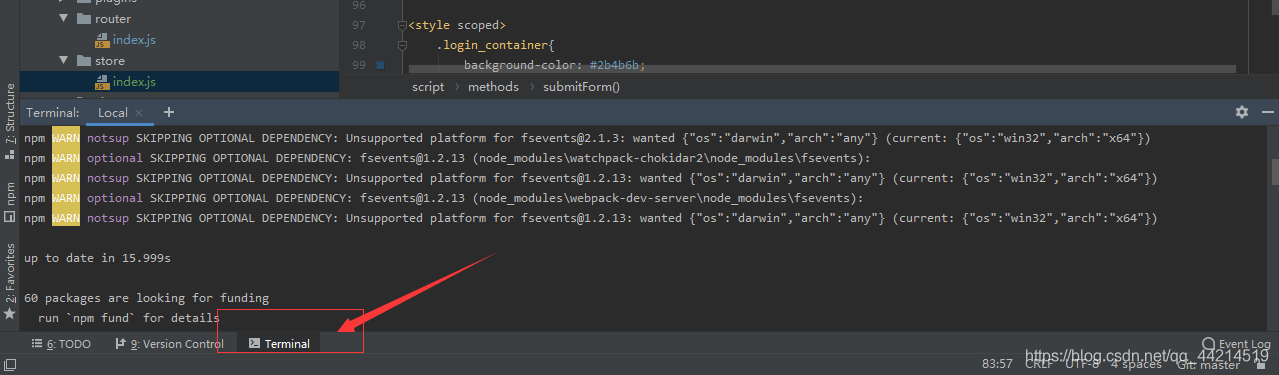Open the Version Control tool window
1279x375 pixels.
click(x=169, y=344)
